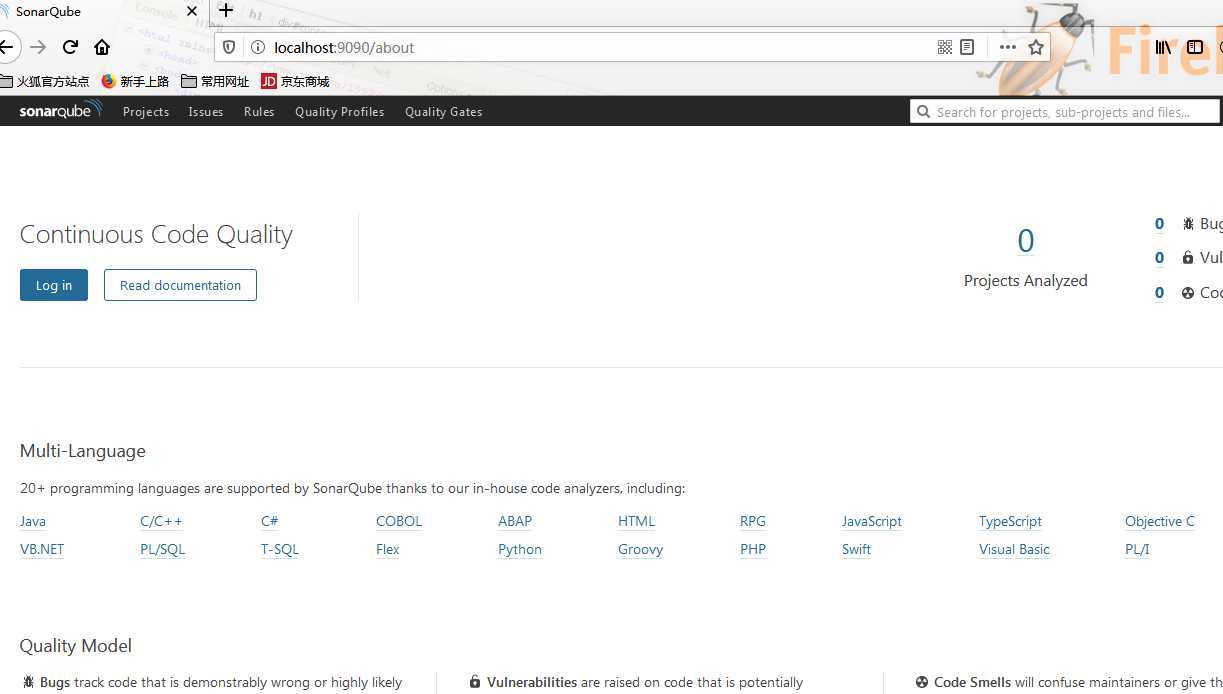Open the JavaScript language link
This screenshot has height=694, width=1223.
point(872,521)
